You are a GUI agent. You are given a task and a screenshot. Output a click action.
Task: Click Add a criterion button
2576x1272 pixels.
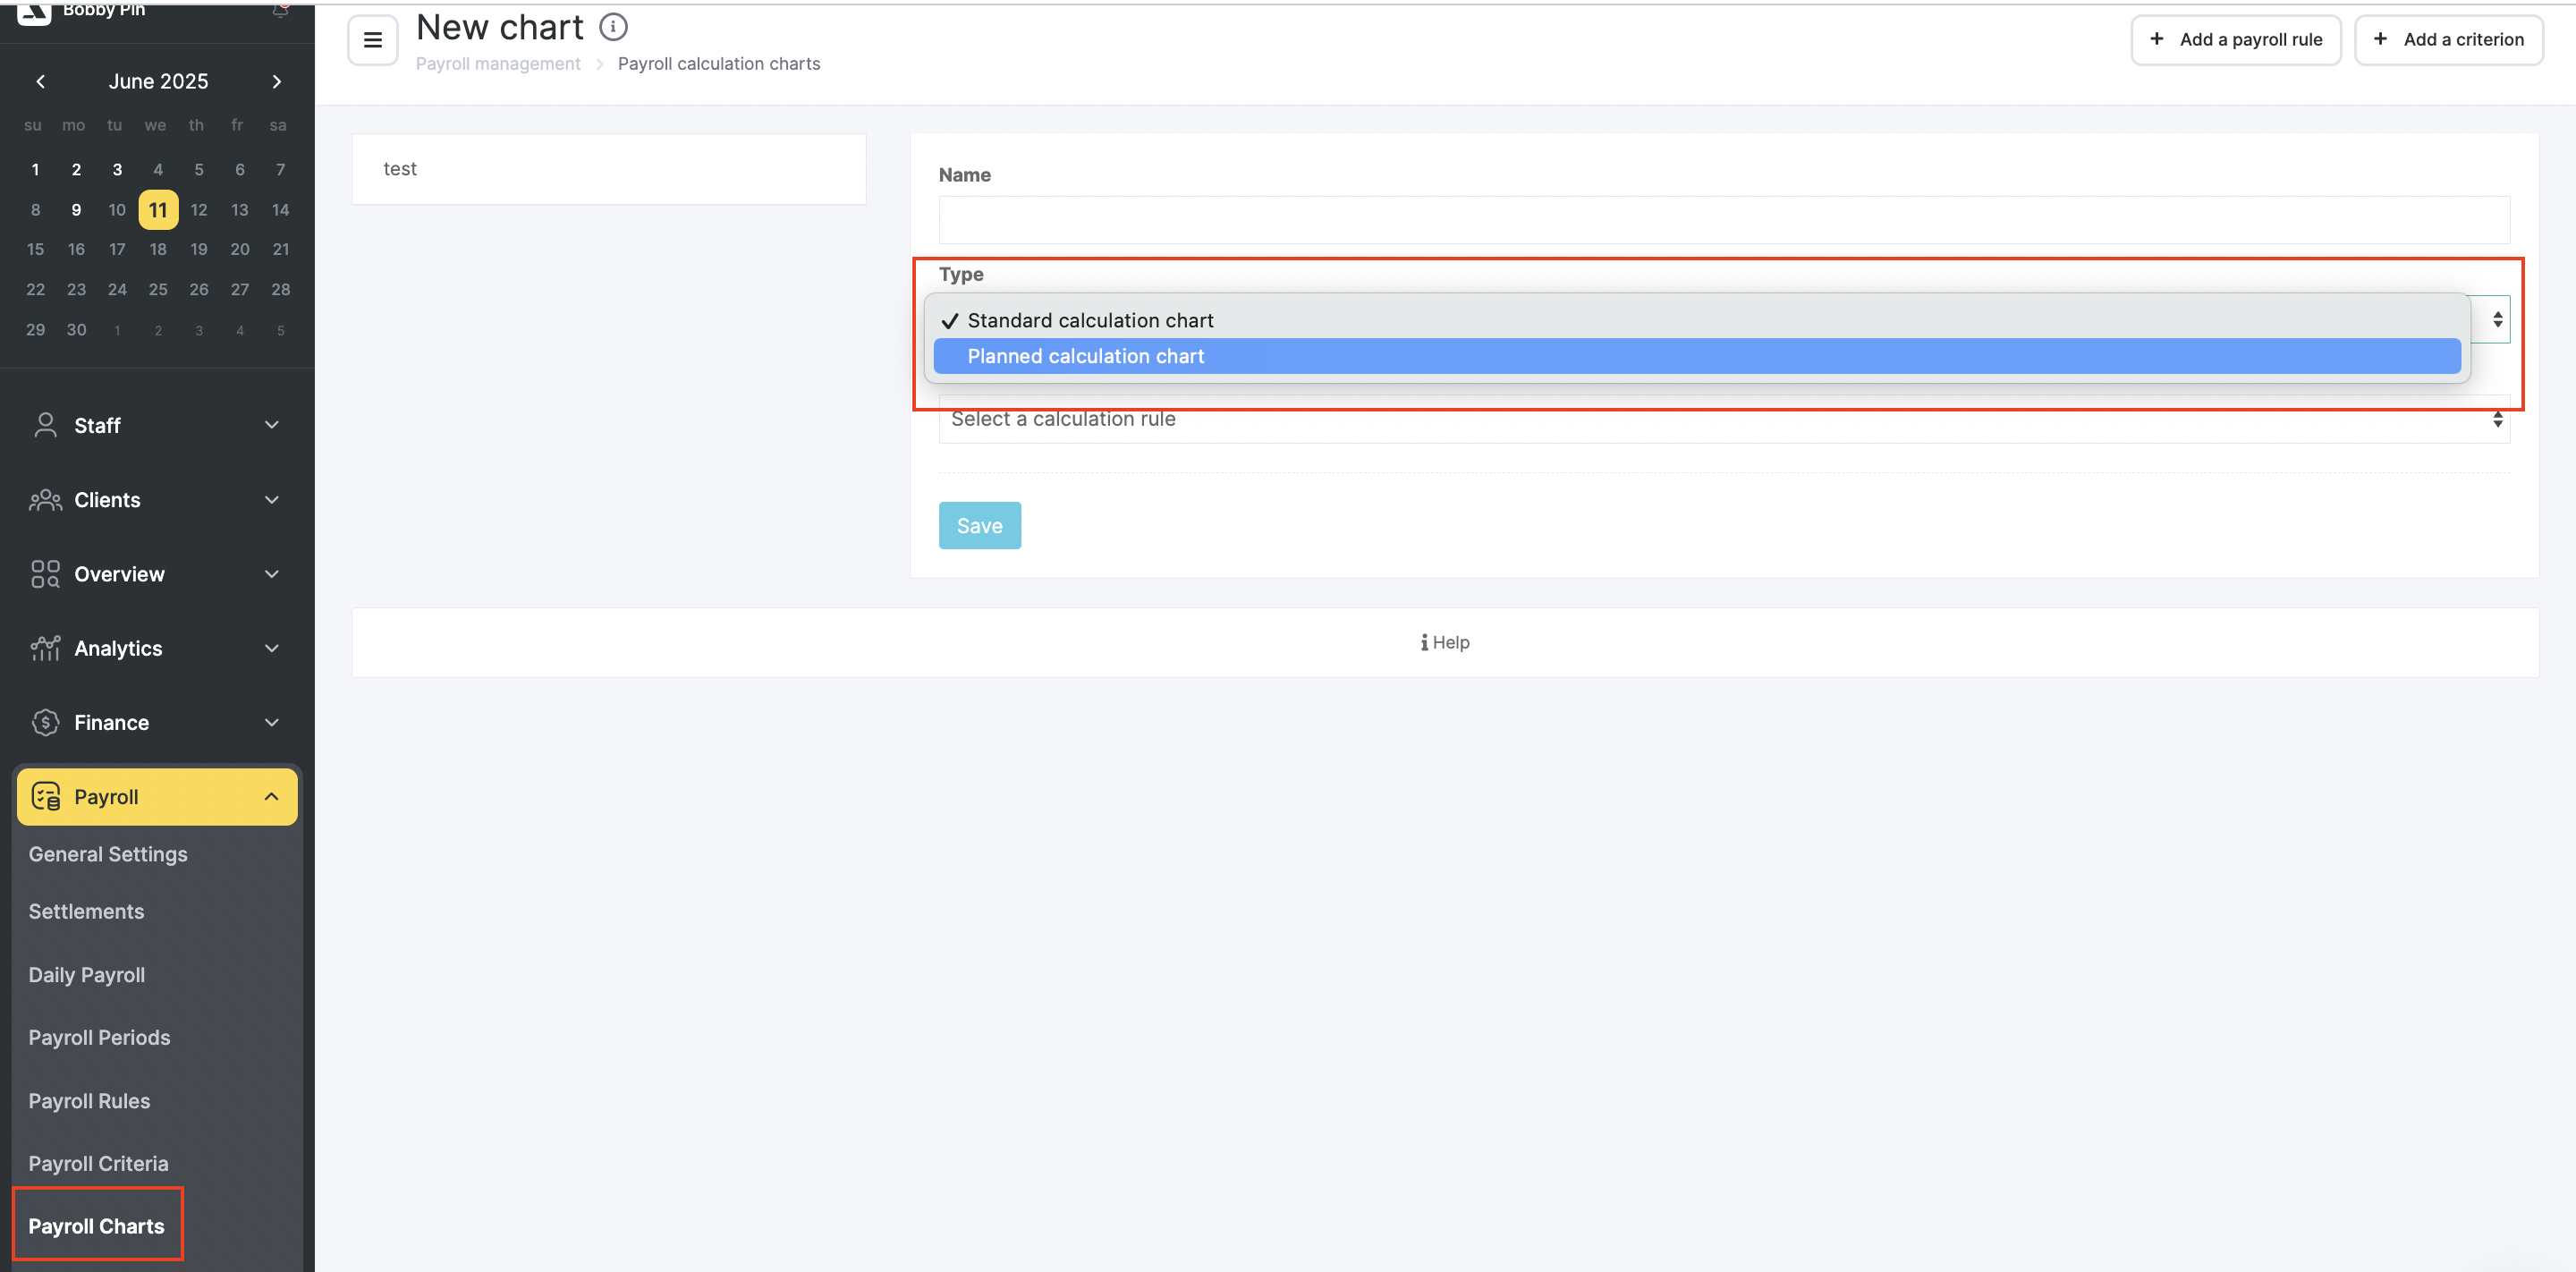[x=2449, y=40]
